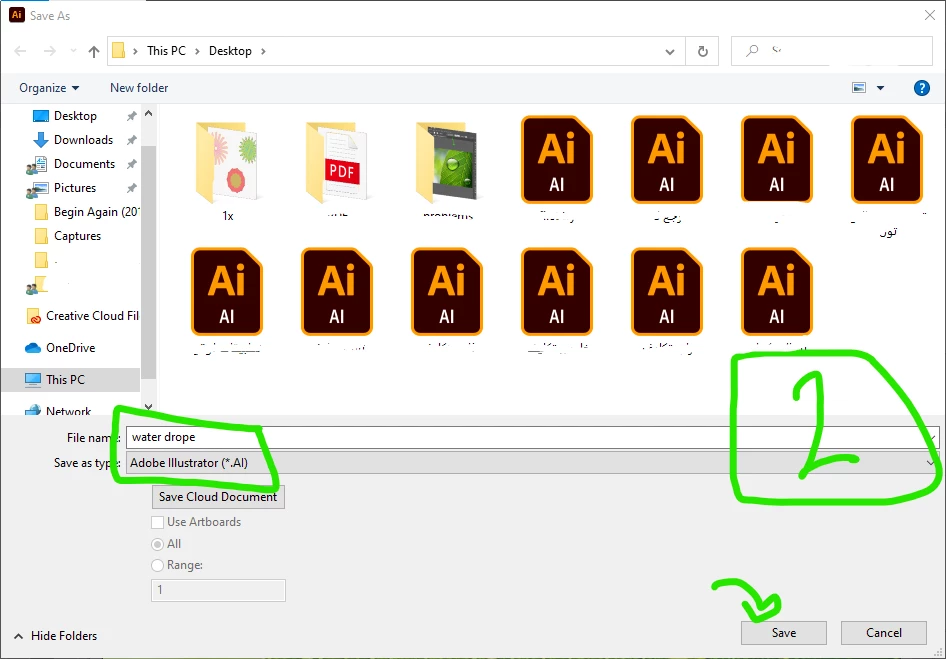Click the File name field containing water drope
Screen dimensions: 946x659
[x=532, y=438]
